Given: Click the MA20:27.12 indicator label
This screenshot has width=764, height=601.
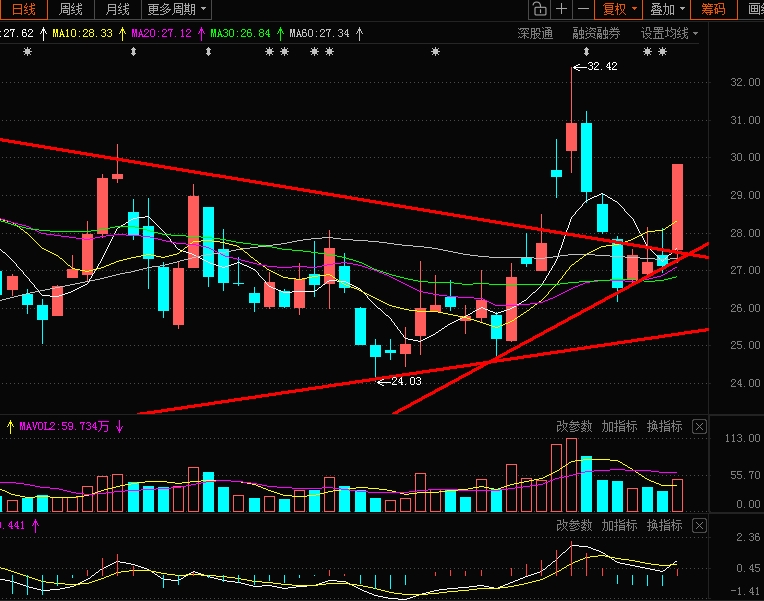Looking at the screenshot, I should 161,34.
